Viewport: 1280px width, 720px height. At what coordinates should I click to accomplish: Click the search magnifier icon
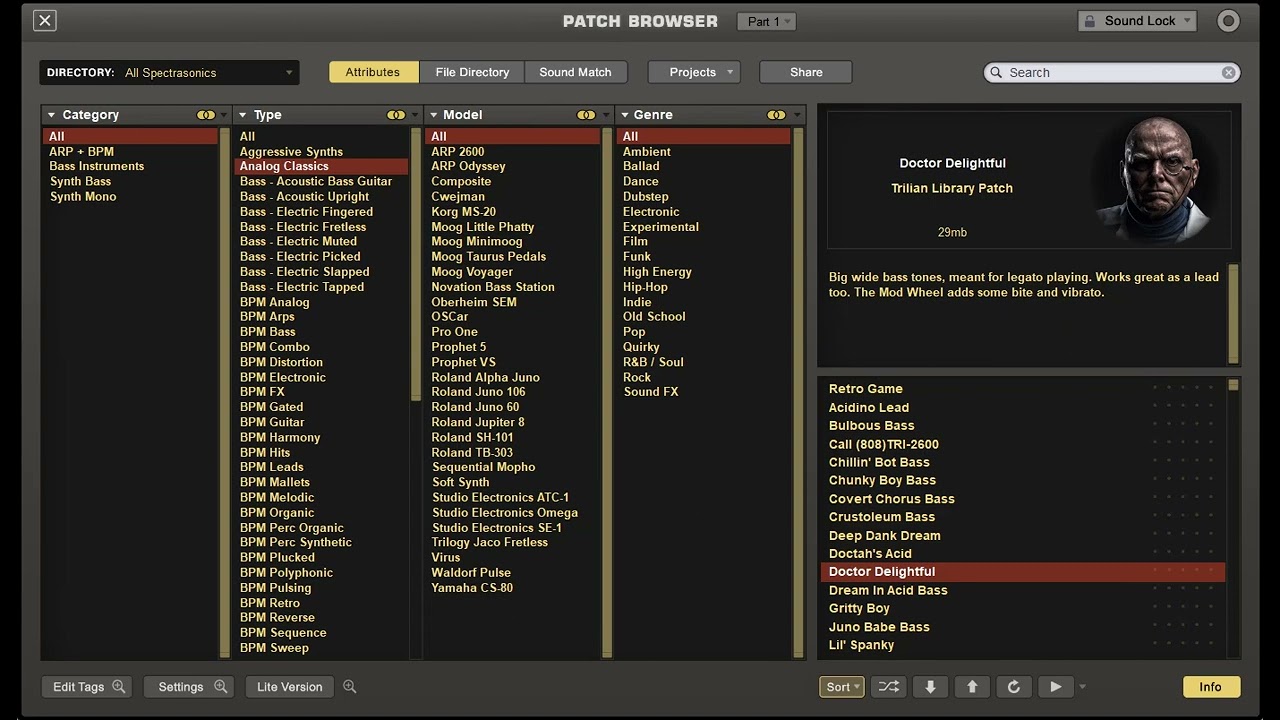click(x=996, y=72)
